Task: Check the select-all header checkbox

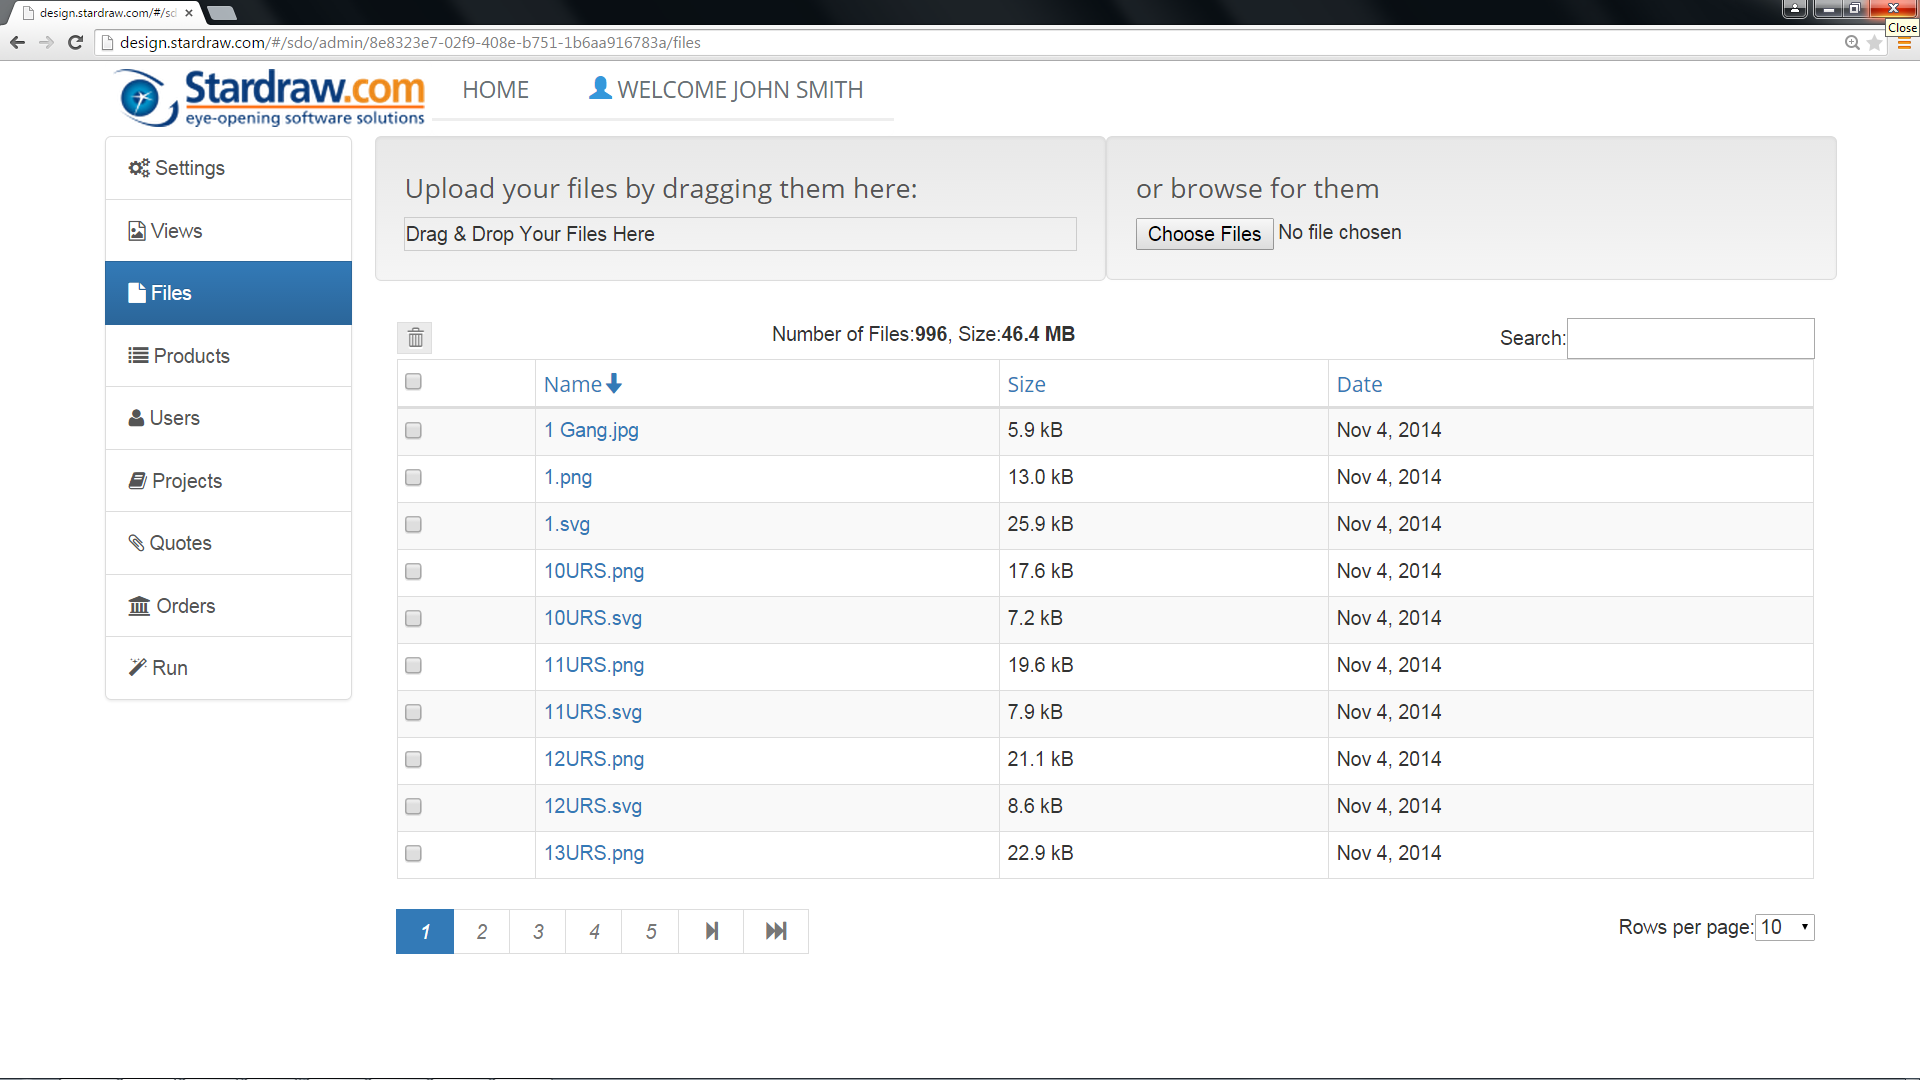Action: pos(413,382)
